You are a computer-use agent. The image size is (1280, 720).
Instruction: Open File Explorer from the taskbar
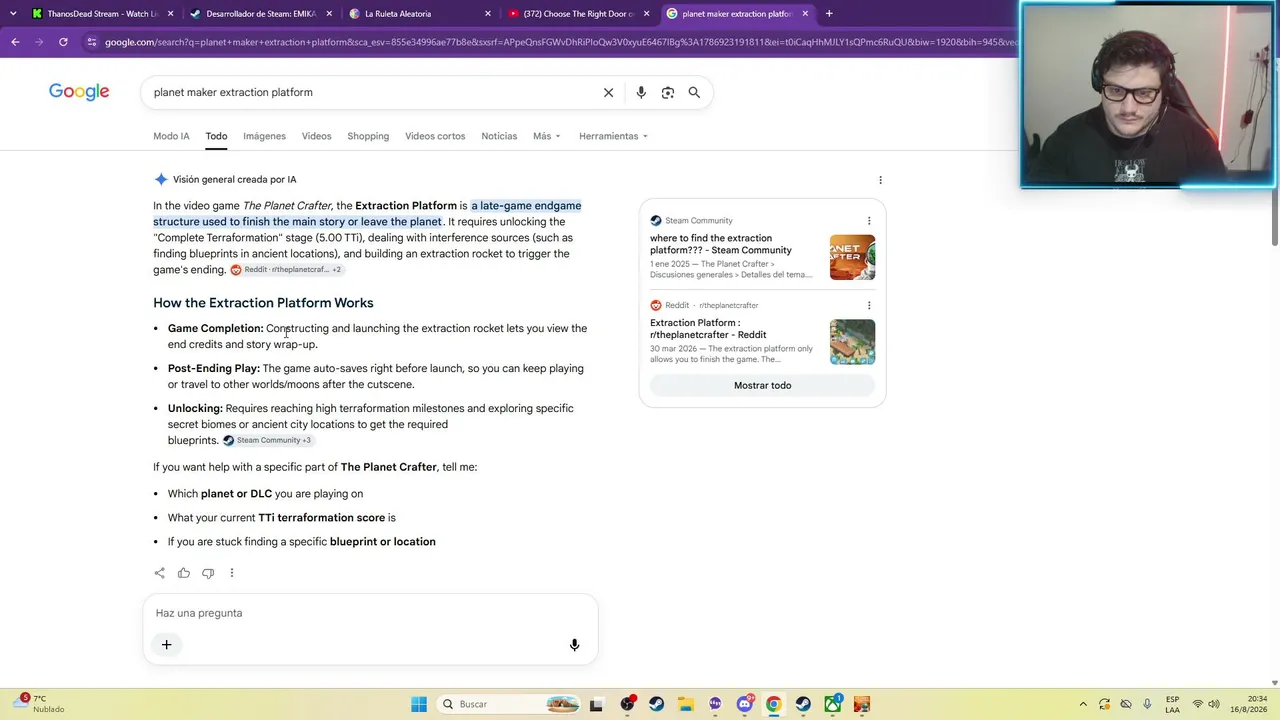click(686, 704)
